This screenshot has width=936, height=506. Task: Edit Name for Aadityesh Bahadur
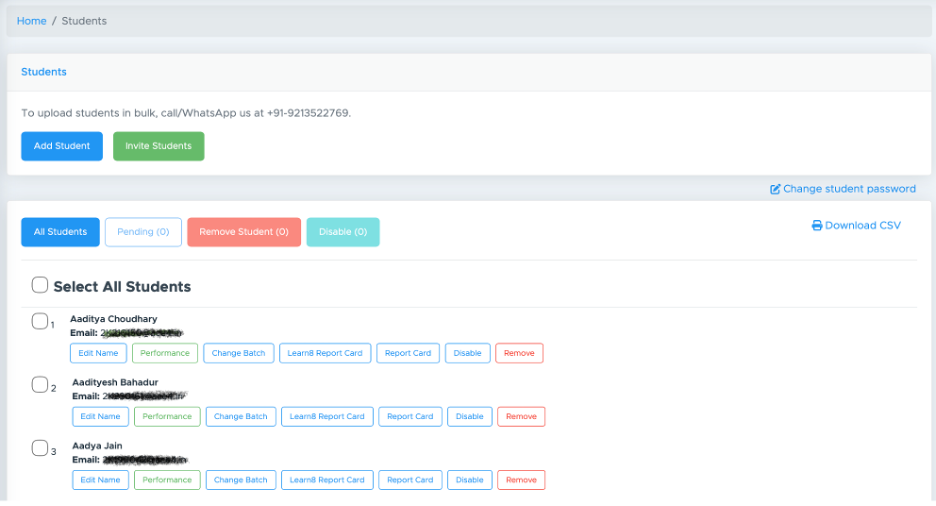tap(101, 416)
